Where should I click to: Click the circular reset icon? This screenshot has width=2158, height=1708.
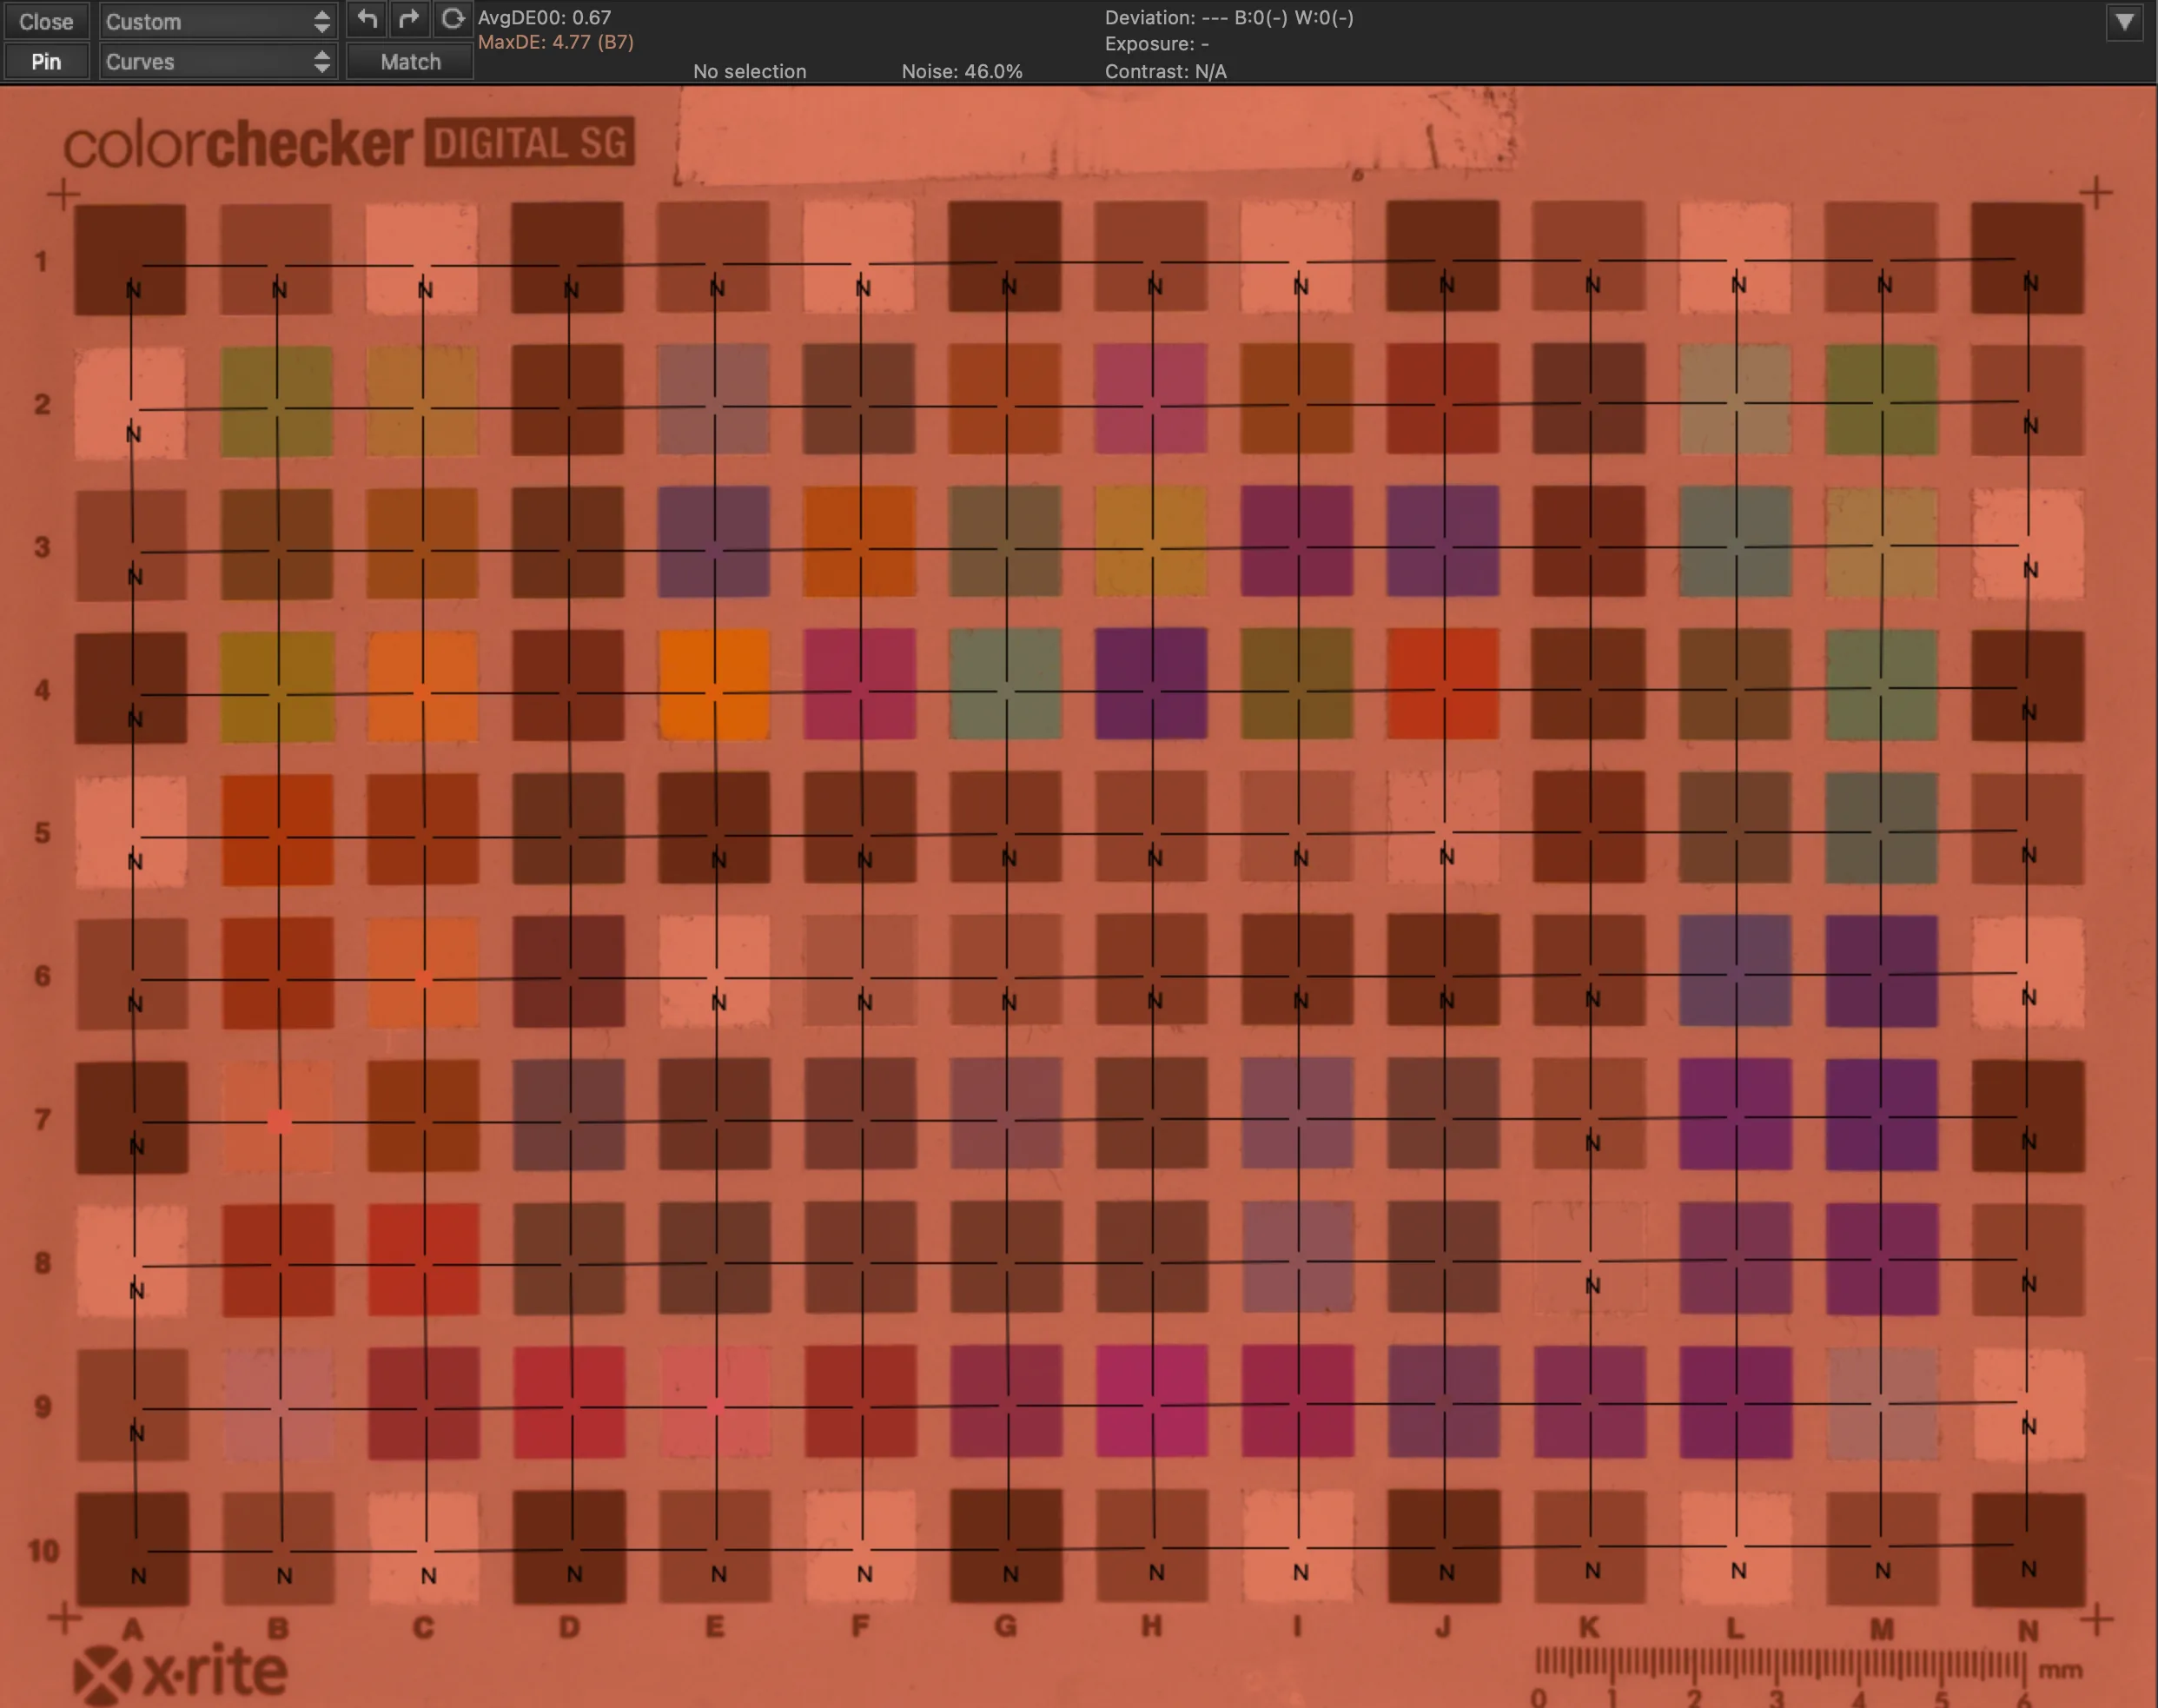pos(452,19)
